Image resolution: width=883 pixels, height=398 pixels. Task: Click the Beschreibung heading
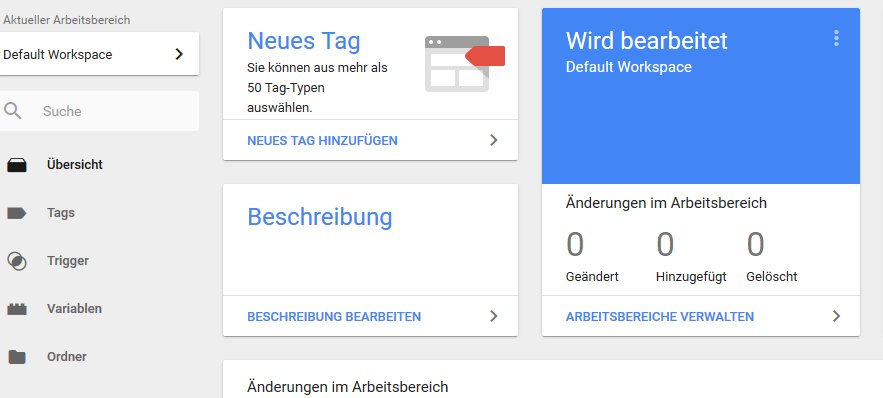(x=320, y=217)
